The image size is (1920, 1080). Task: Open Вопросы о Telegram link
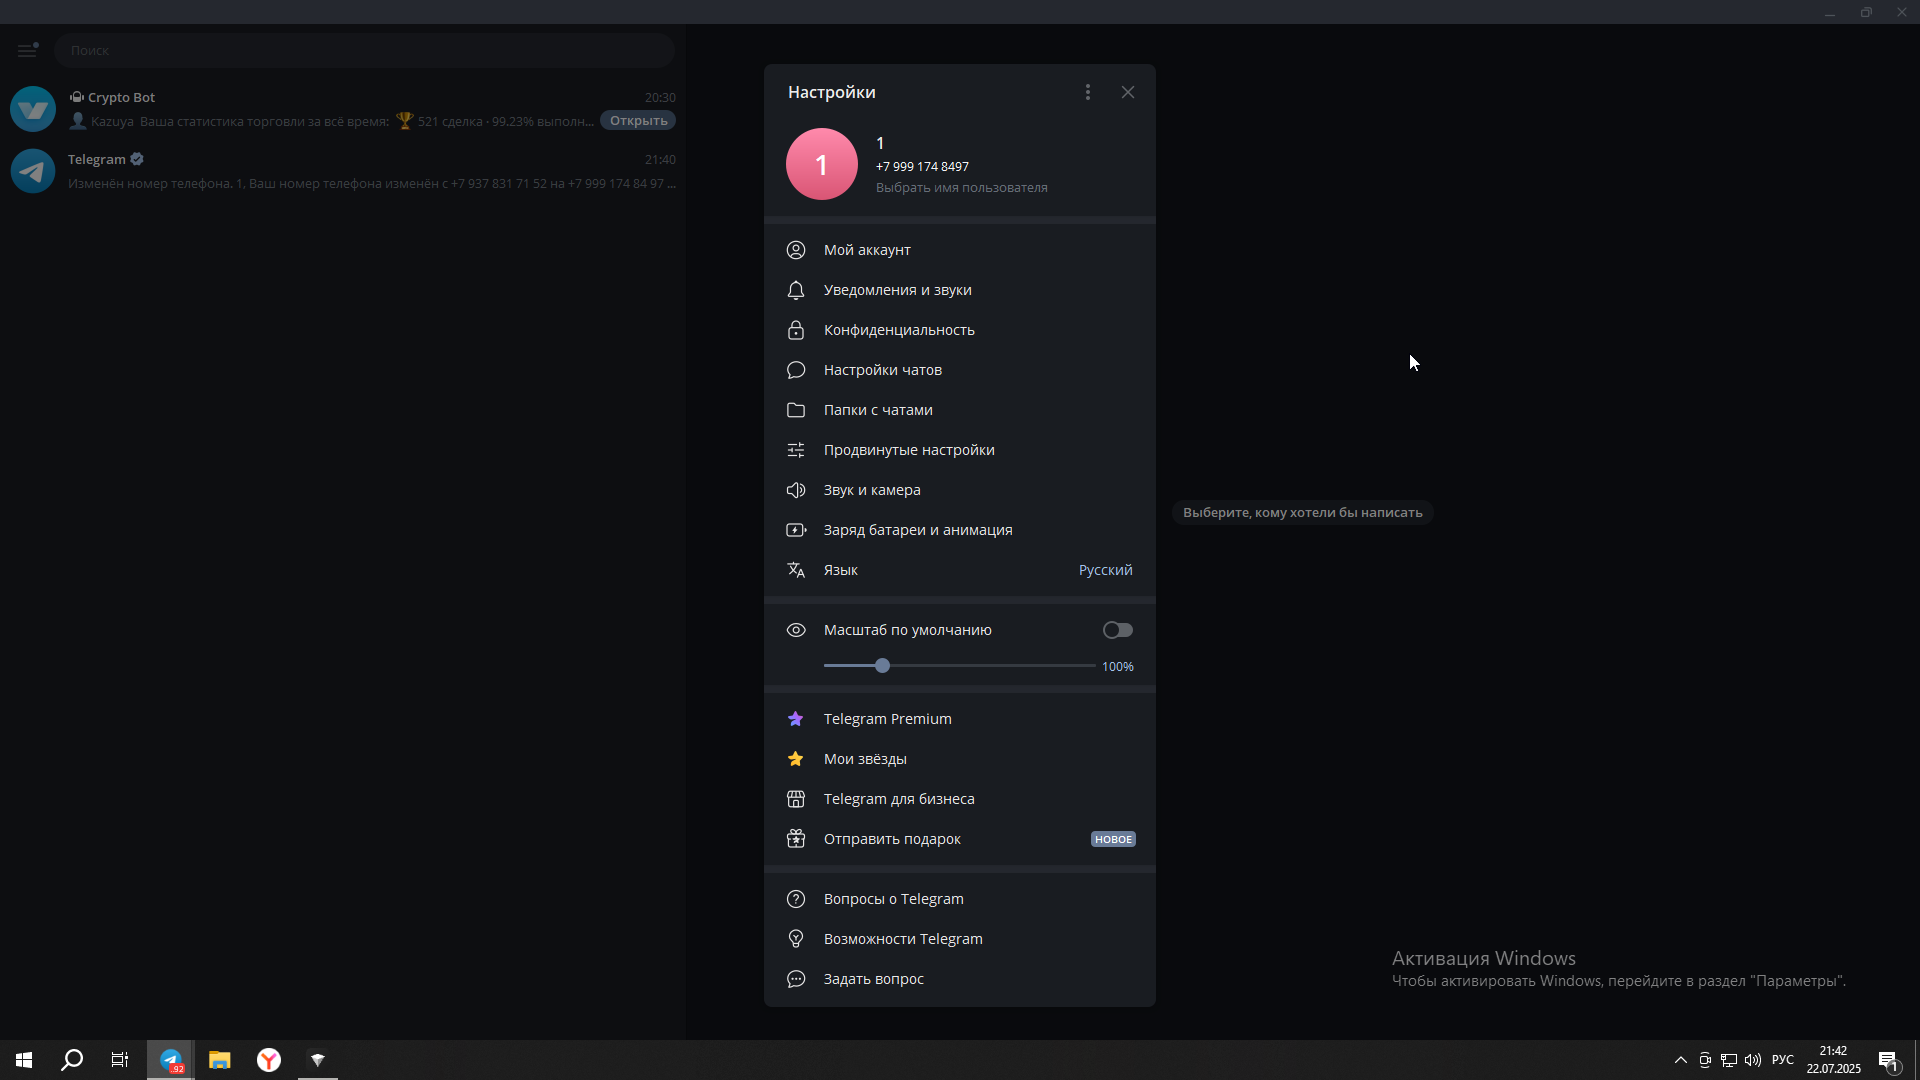point(960,899)
